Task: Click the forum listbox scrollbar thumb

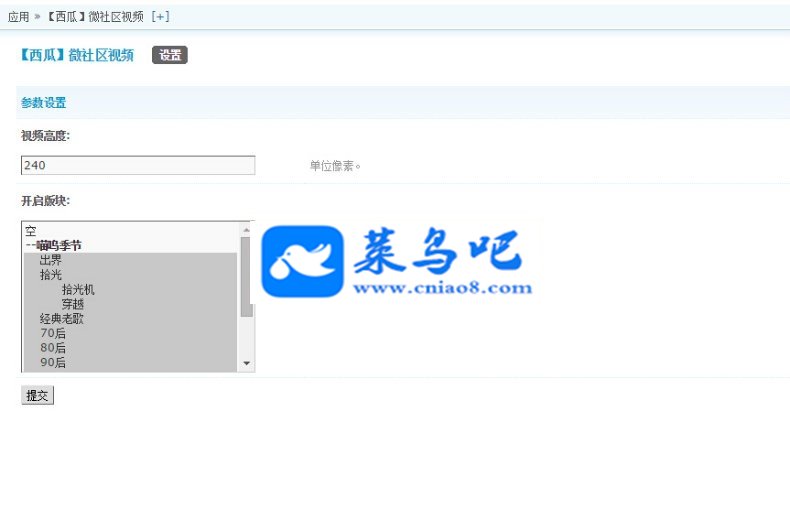Action: click(x=246, y=277)
